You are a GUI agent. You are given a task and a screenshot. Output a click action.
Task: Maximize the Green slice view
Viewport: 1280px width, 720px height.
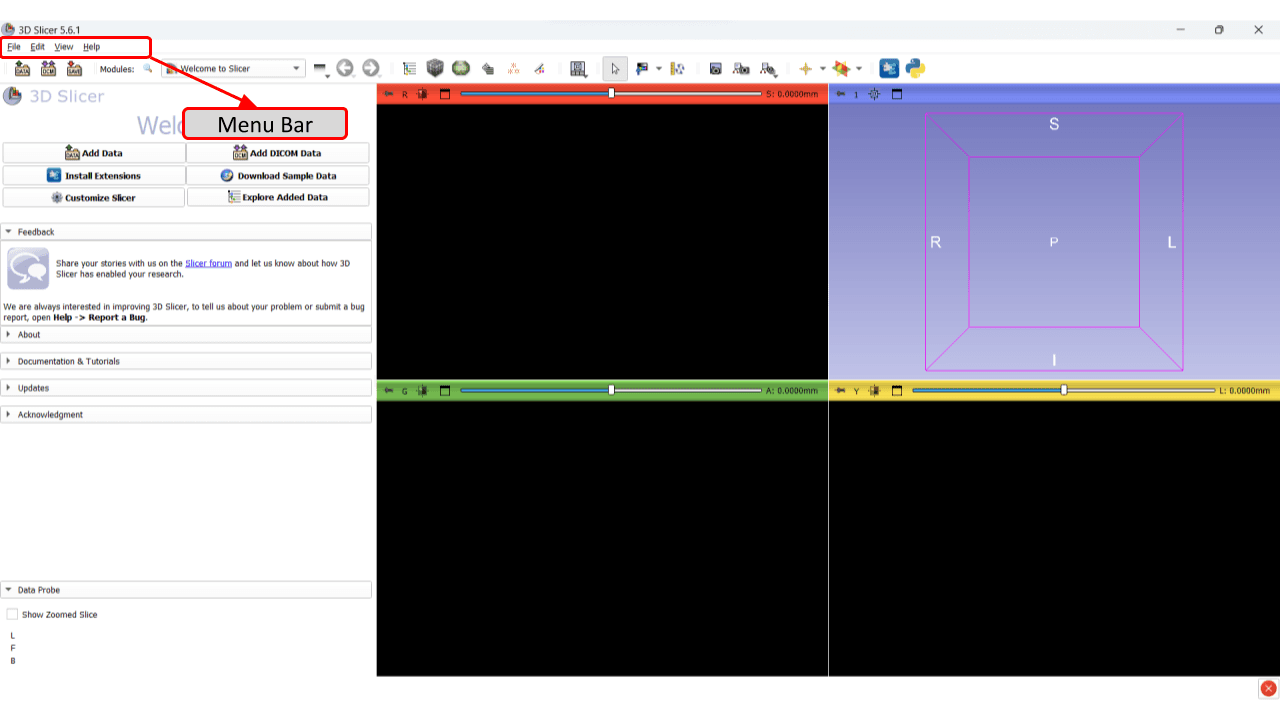tap(445, 391)
